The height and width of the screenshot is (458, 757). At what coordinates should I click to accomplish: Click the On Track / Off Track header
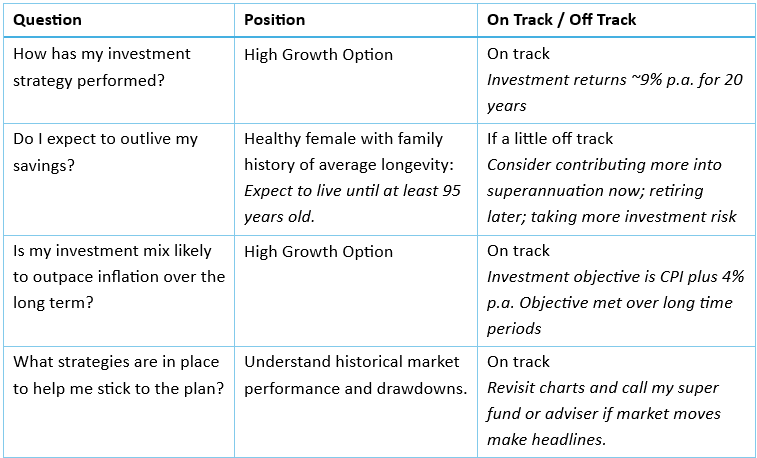pyautogui.click(x=561, y=20)
